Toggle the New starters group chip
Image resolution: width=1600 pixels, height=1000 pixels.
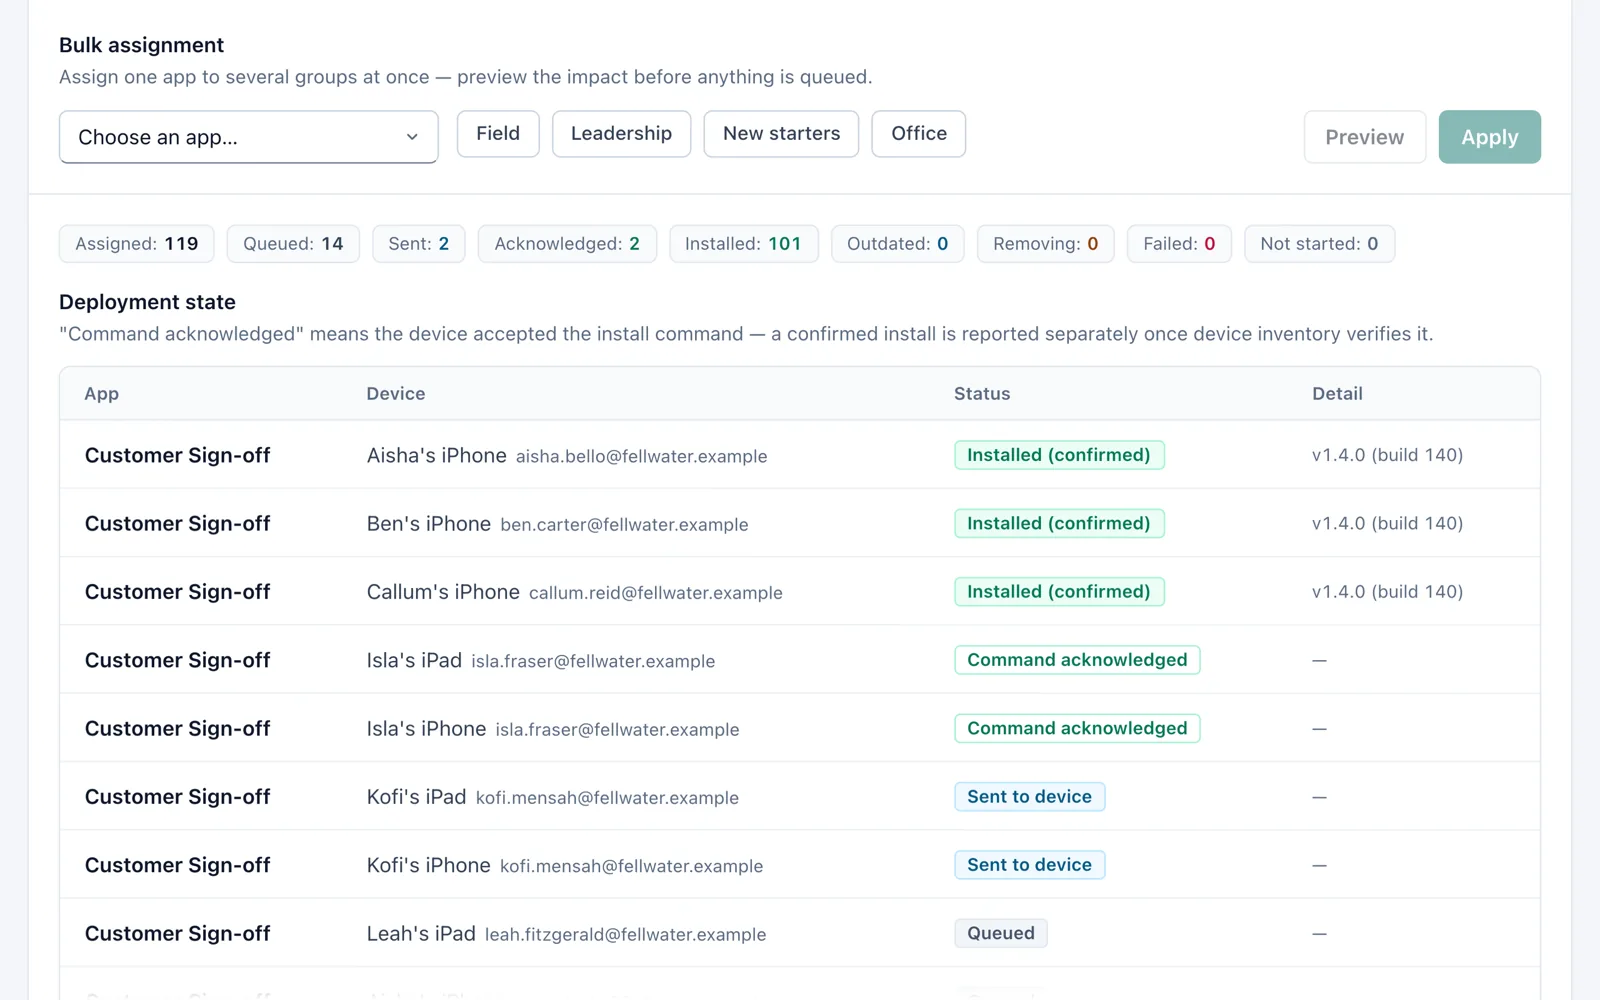pos(781,134)
